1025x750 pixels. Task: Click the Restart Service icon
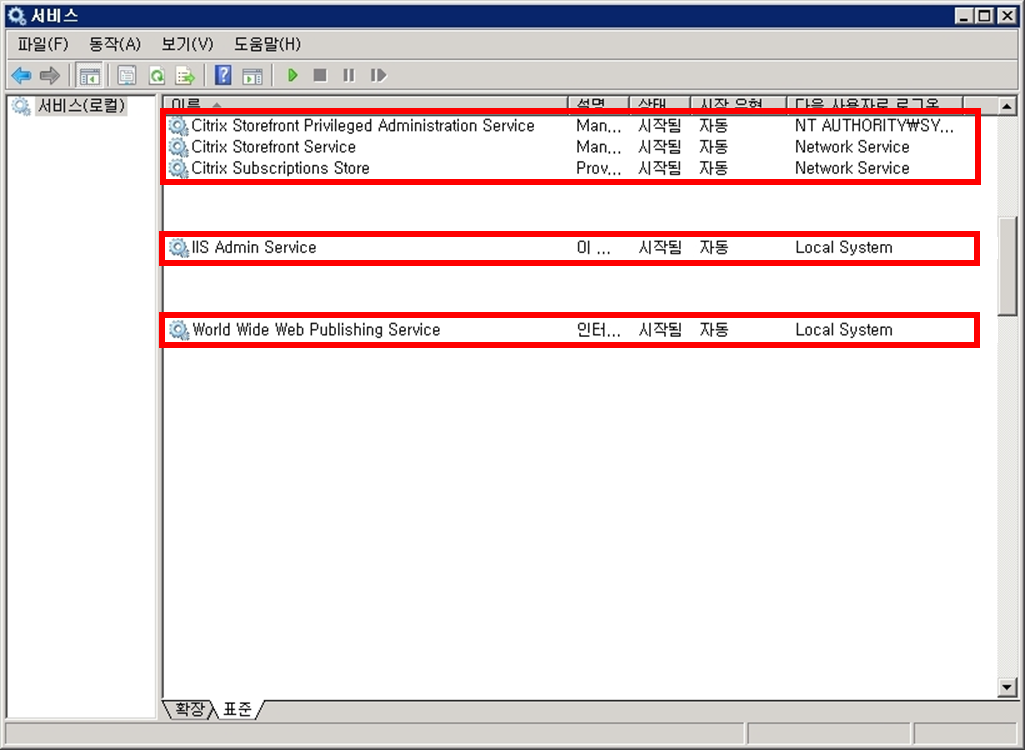pos(378,75)
